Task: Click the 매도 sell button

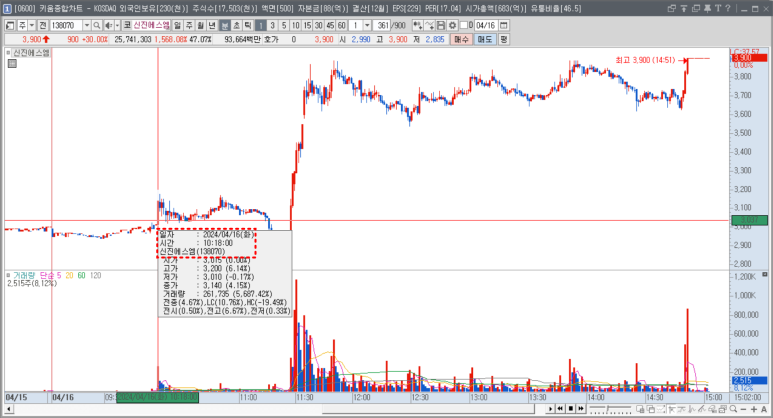Action: coord(485,39)
